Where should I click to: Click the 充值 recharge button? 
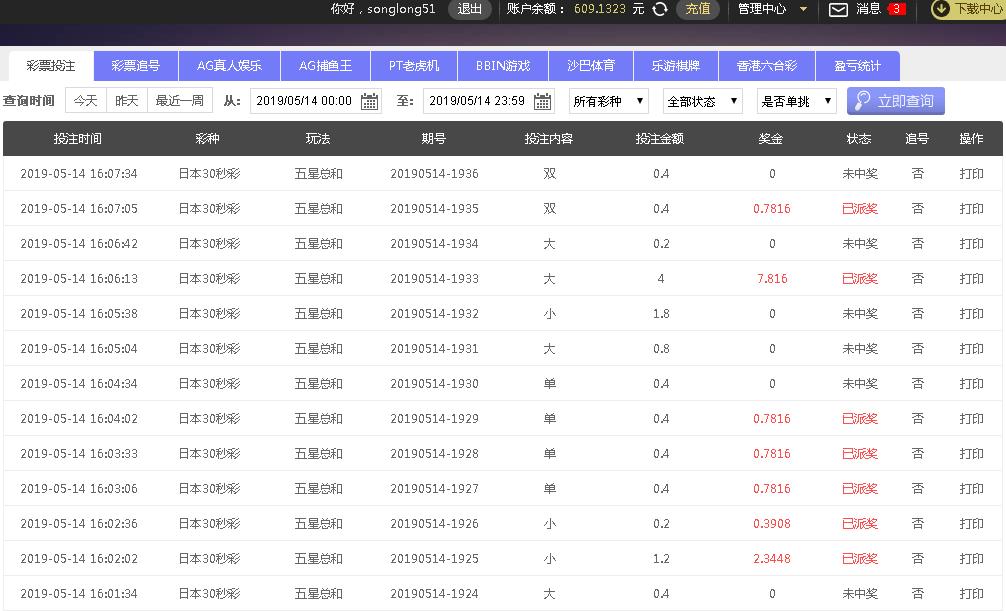tap(698, 9)
